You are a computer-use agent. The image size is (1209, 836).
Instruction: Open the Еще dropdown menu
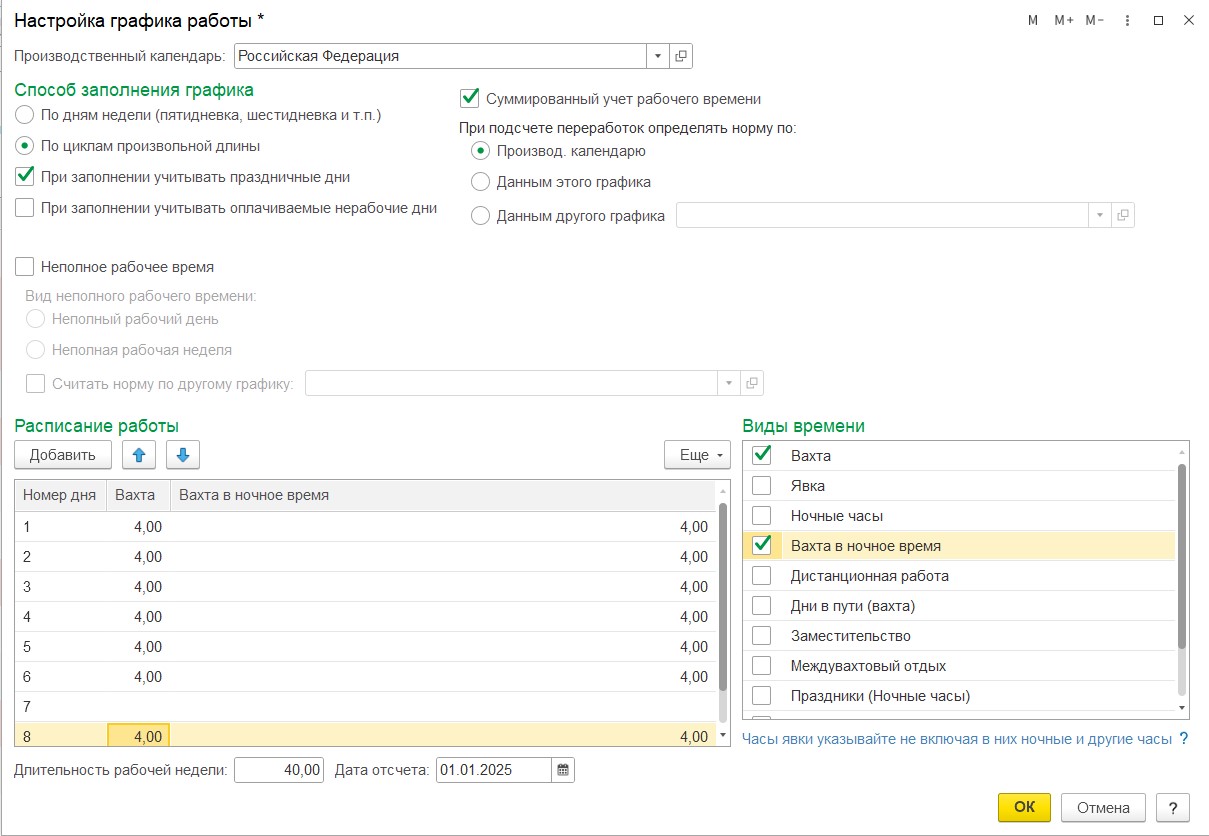click(x=697, y=455)
